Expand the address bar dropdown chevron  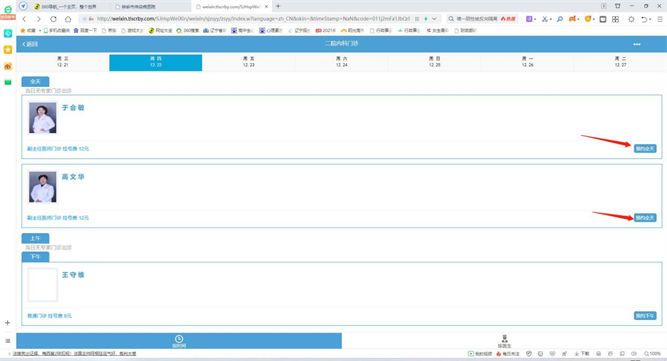pos(434,19)
